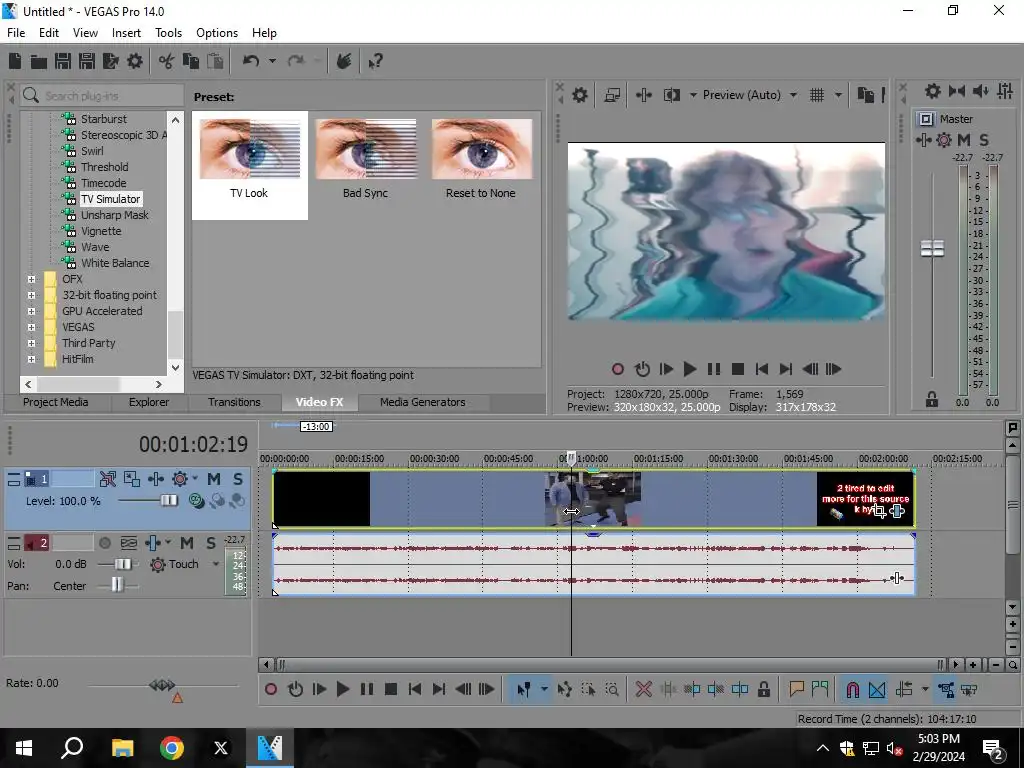Open Chrome from the Windows taskbar
The height and width of the screenshot is (768, 1024).
(x=172, y=748)
